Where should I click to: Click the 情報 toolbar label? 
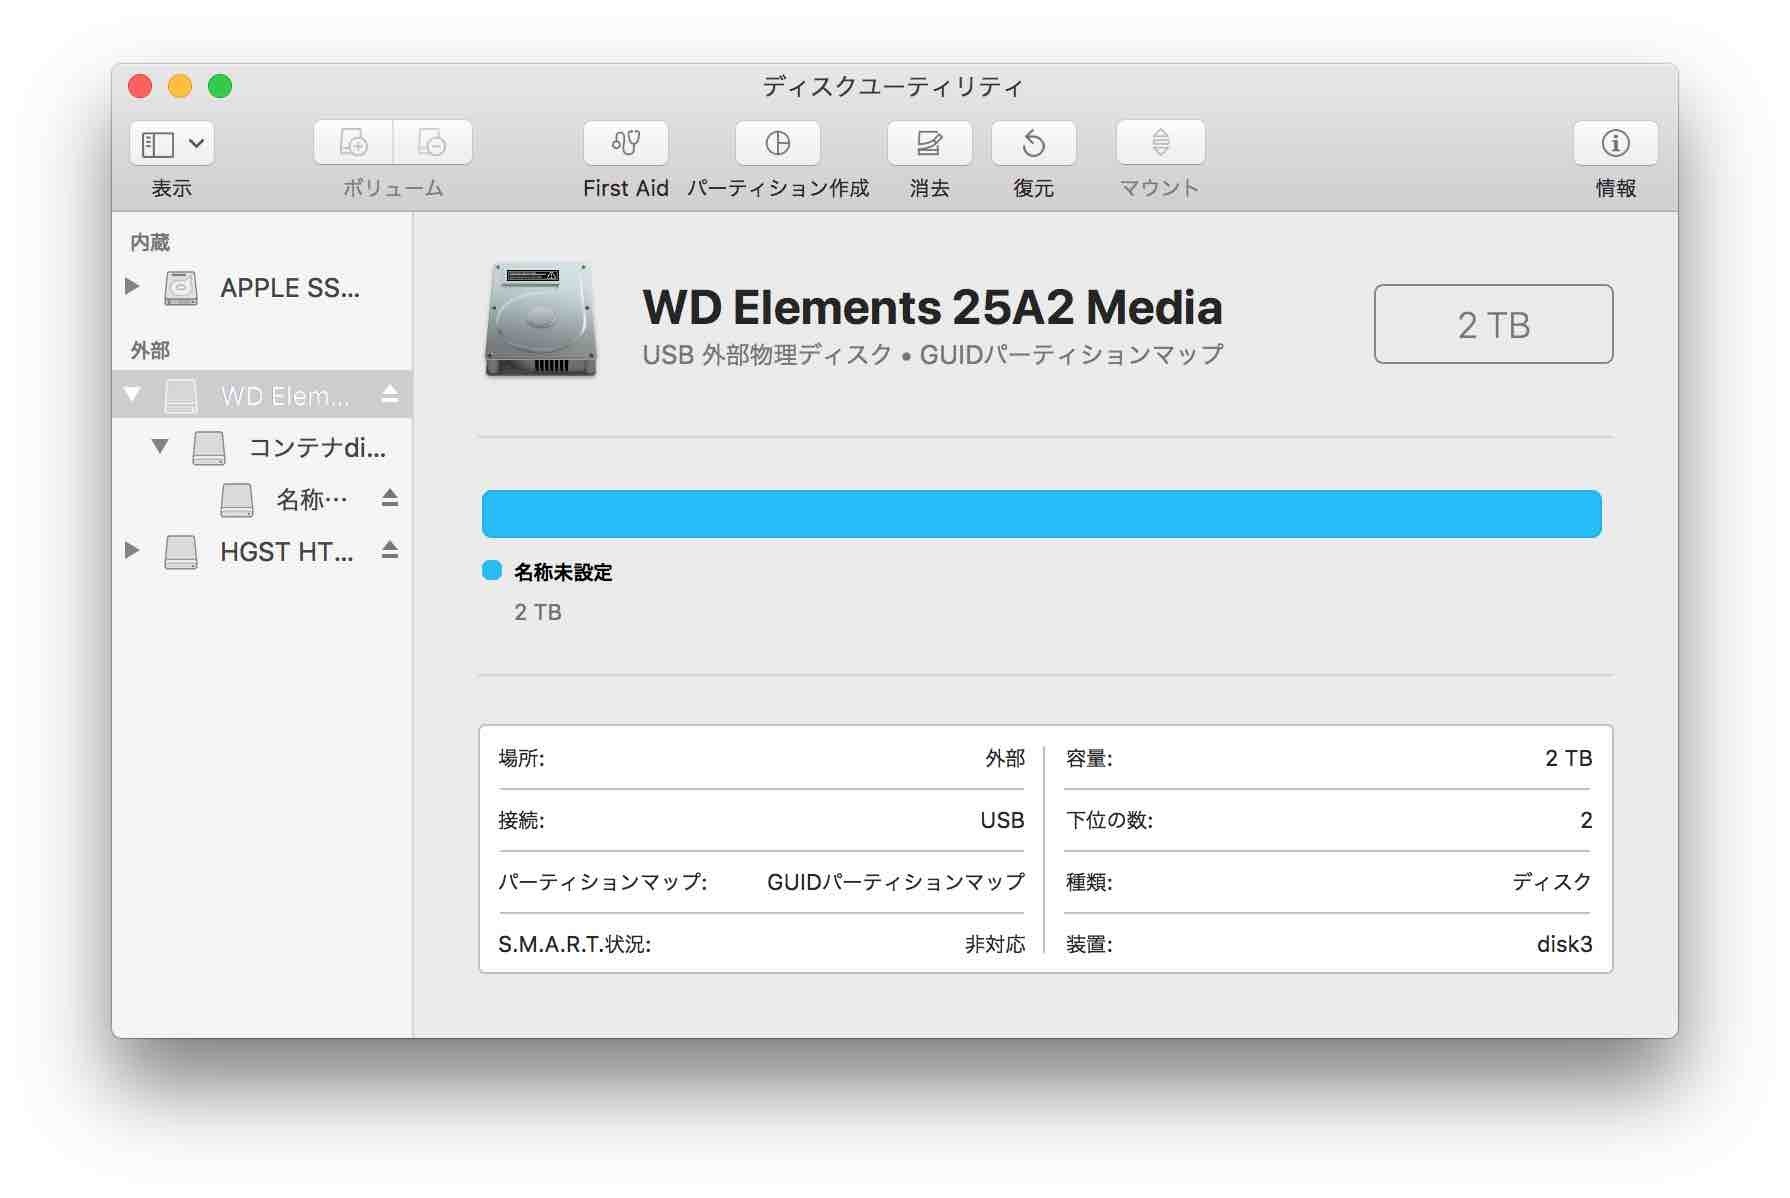point(1616,188)
